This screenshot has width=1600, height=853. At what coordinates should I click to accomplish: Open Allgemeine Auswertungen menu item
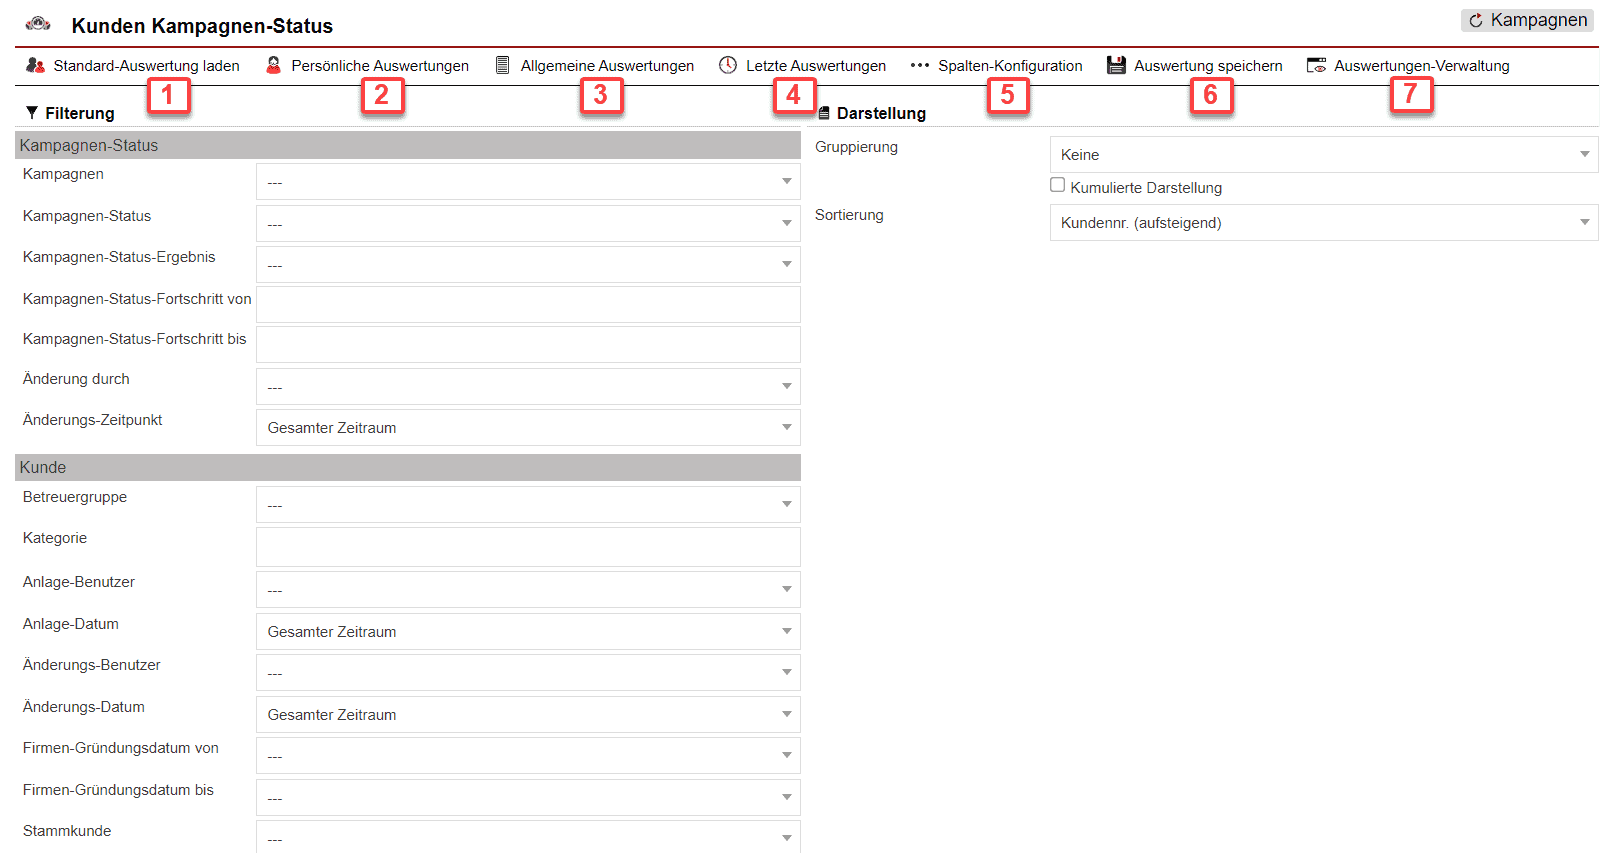tap(606, 66)
